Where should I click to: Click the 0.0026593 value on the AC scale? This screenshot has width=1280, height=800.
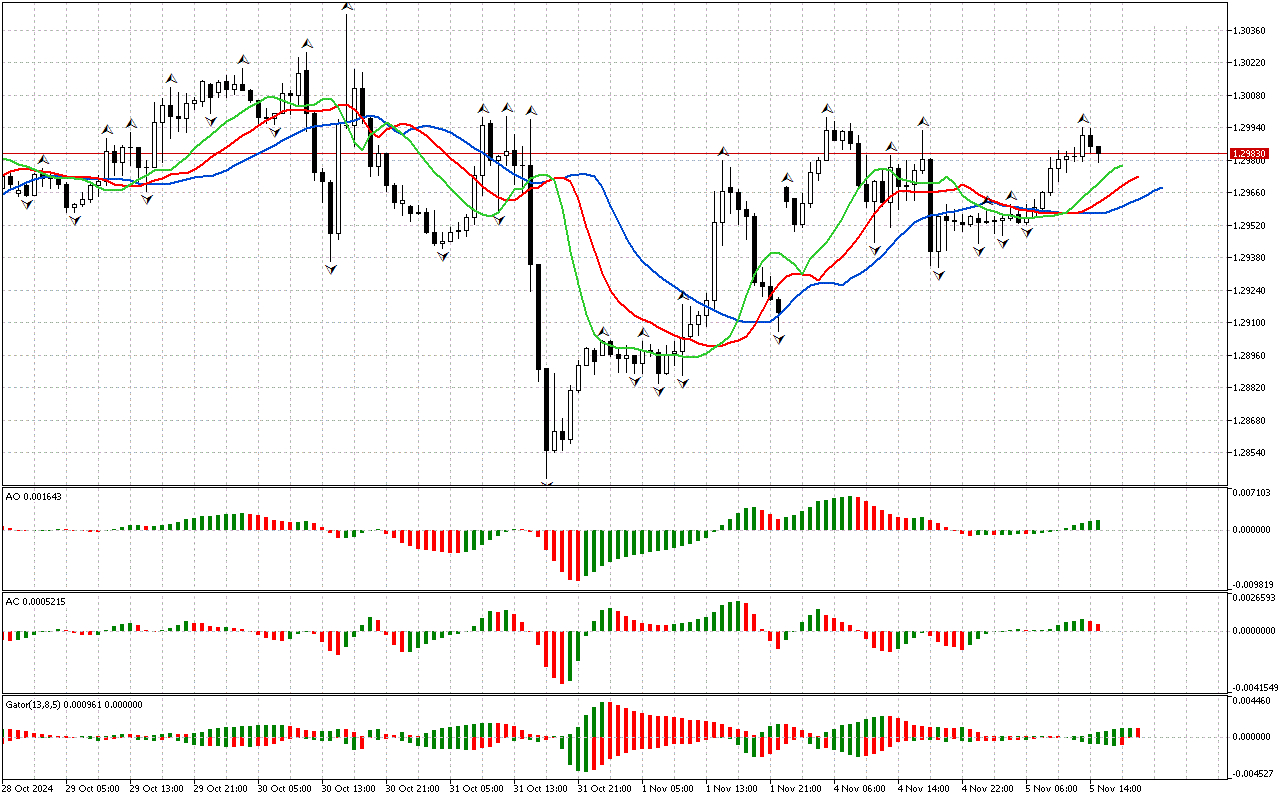1255,598
